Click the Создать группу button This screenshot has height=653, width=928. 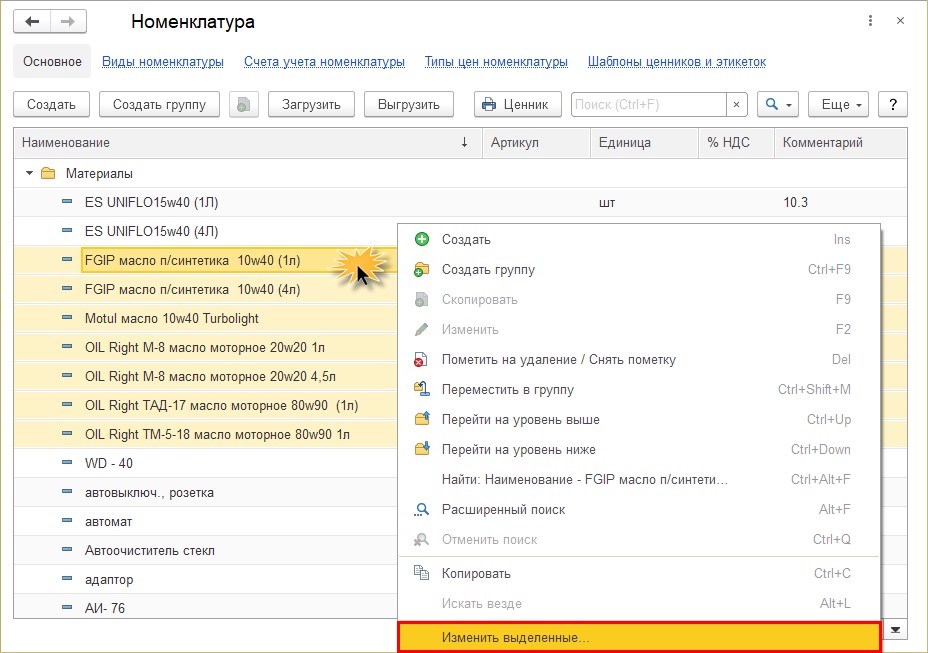pyautogui.click(x=159, y=105)
